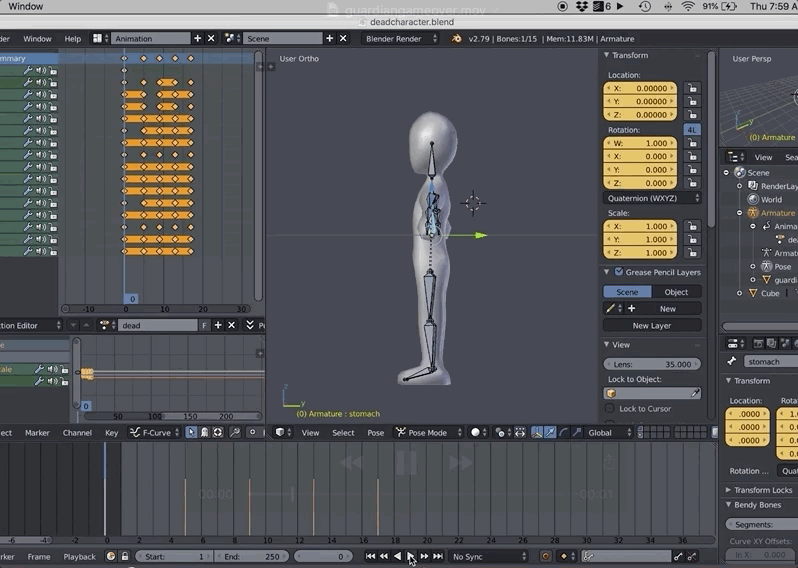Open the Marker menu in graph editor

[x=37, y=433]
